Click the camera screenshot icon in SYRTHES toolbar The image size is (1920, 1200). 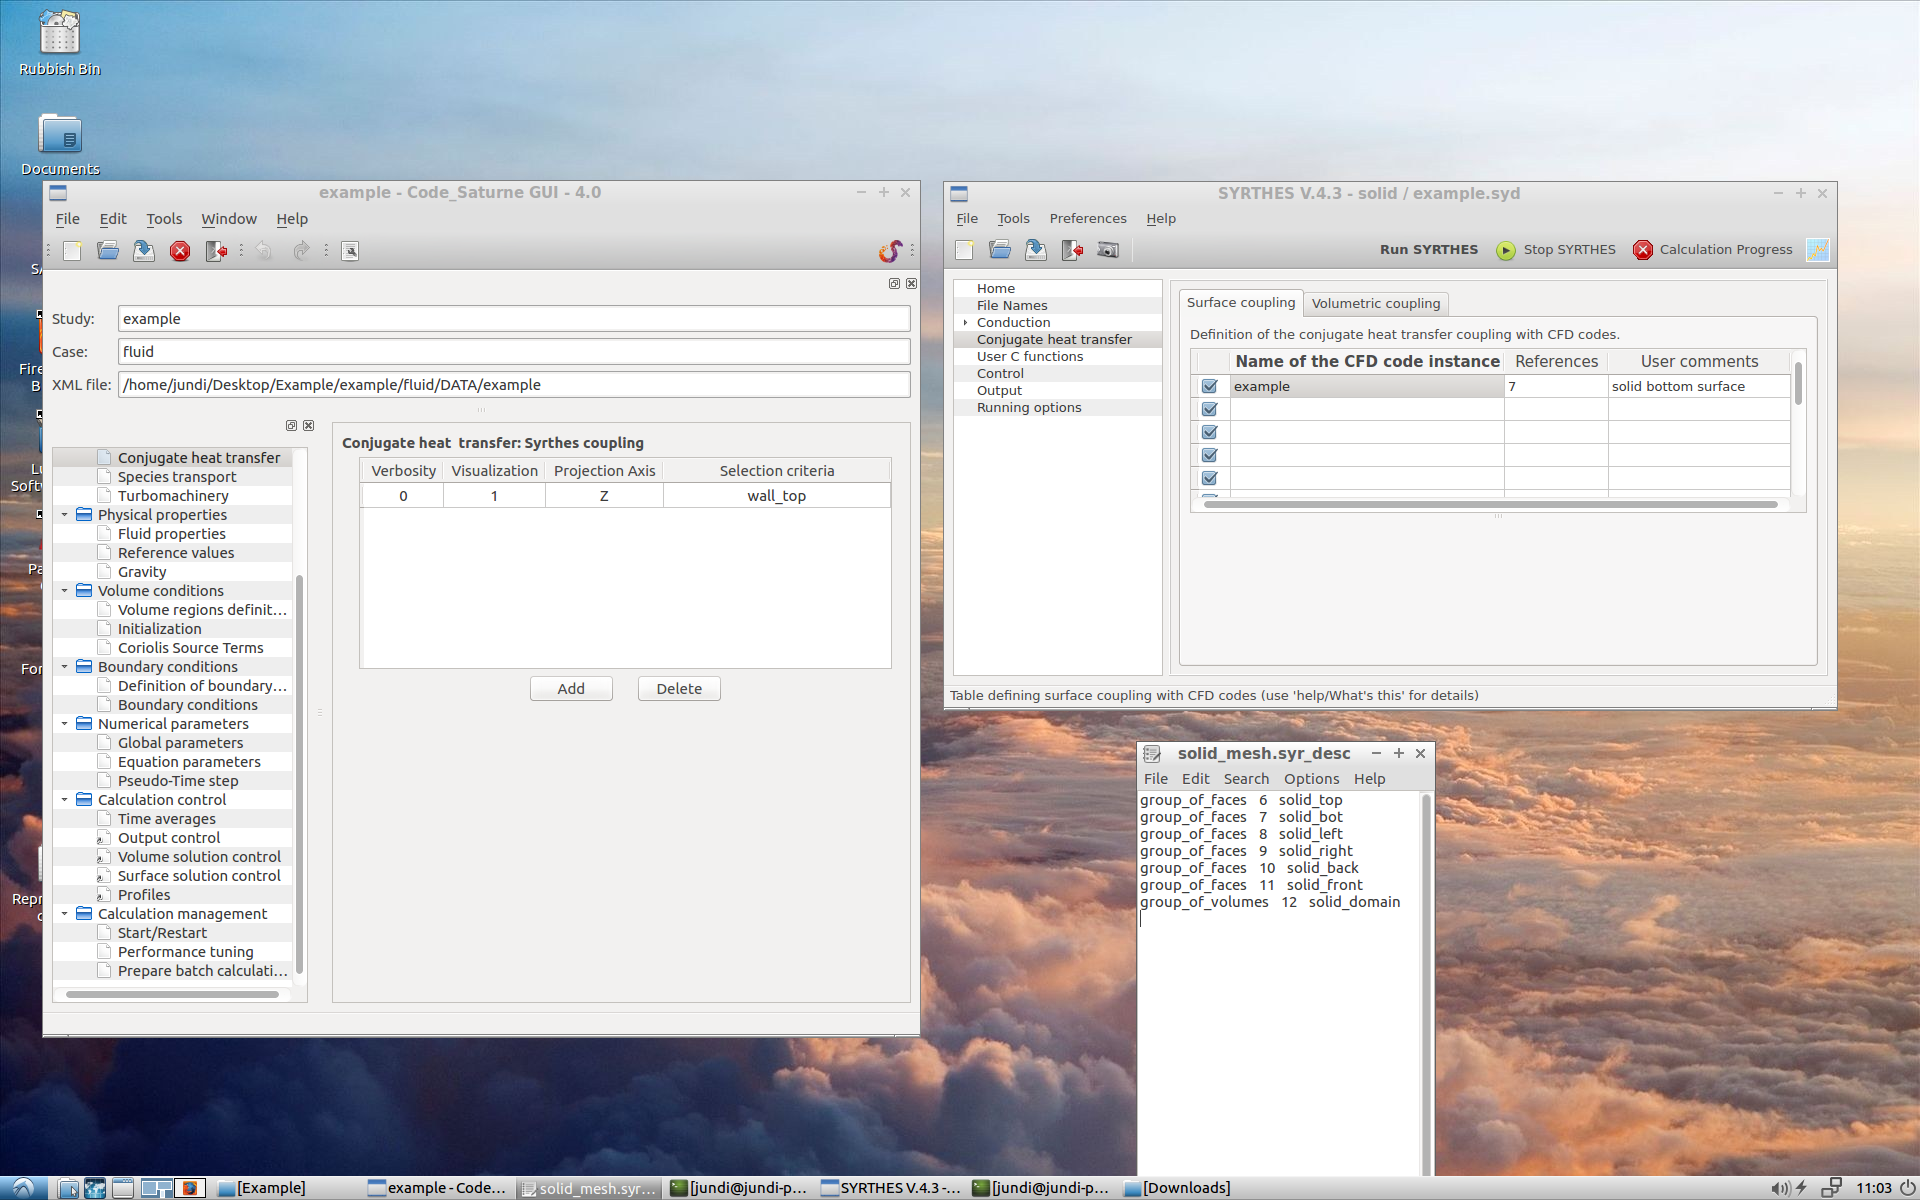[1108, 250]
